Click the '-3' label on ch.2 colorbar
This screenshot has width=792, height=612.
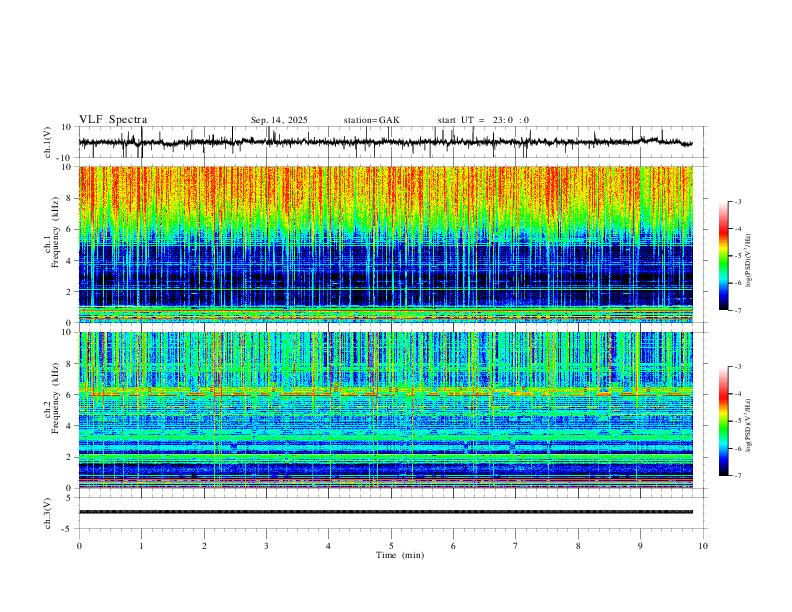click(x=738, y=367)
